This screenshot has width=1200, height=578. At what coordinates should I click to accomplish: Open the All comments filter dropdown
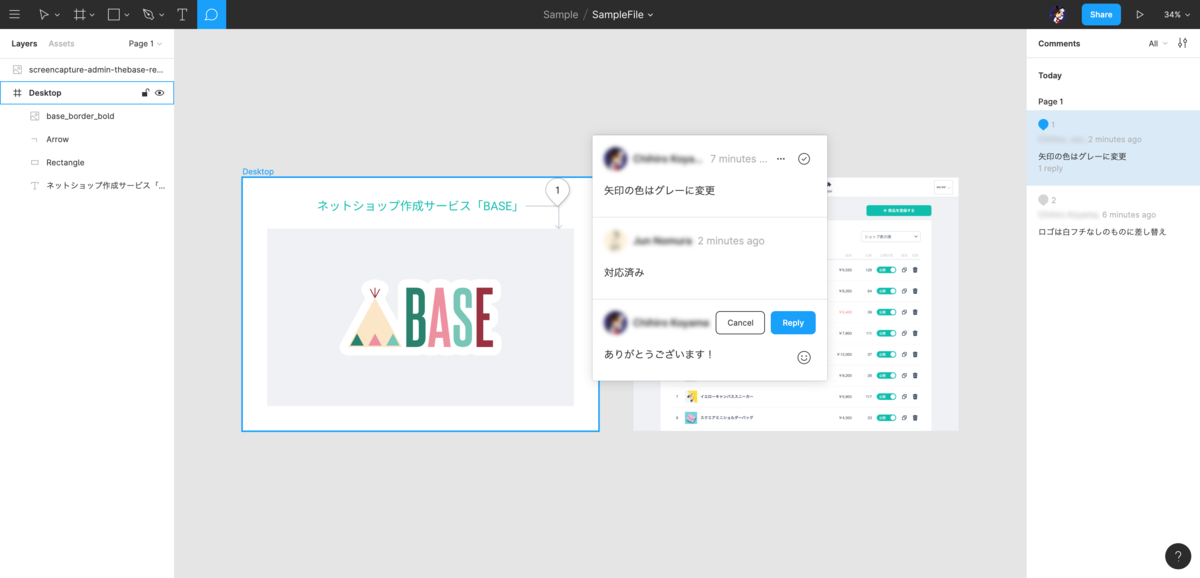pyautogui.click(x=1158, y=44)
